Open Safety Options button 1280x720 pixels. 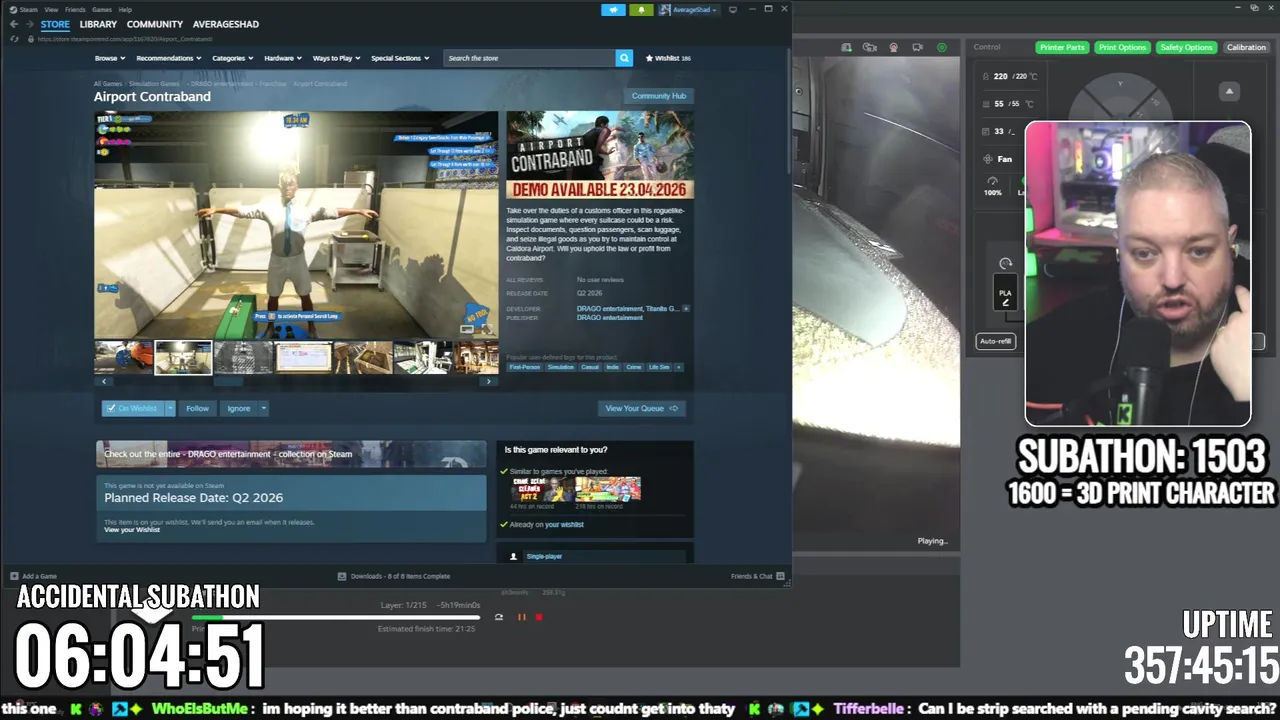(x=1186, y=47)
